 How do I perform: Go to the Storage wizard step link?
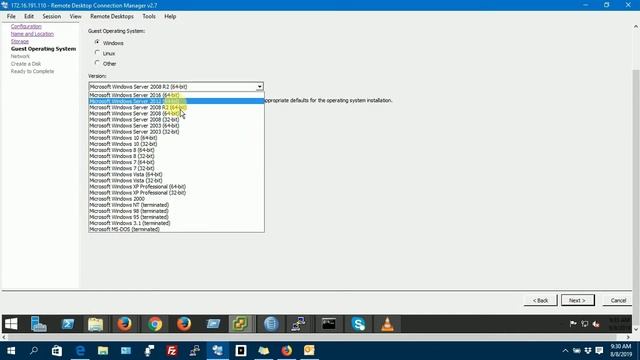[20, 41]
